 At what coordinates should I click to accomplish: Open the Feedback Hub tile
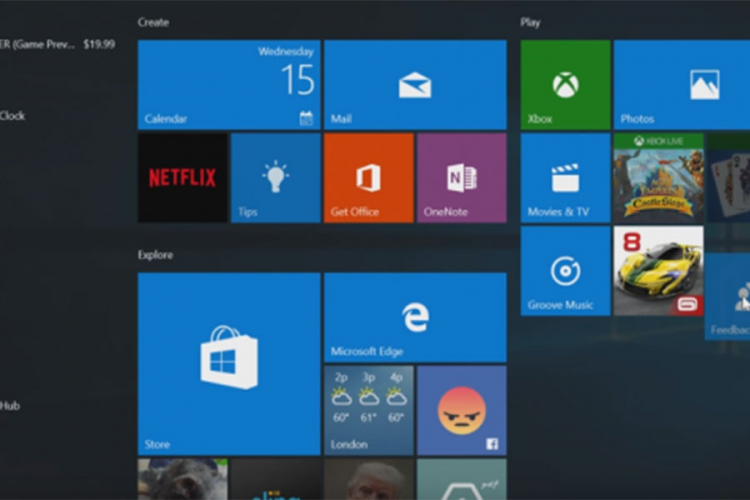728,297
